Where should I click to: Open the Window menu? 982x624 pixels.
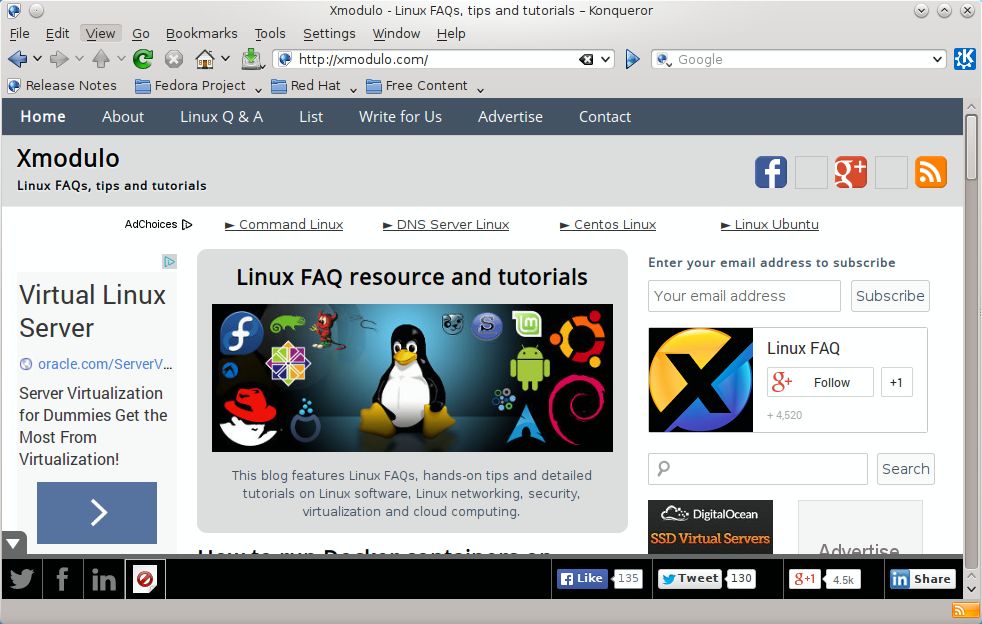coord(396,33)
